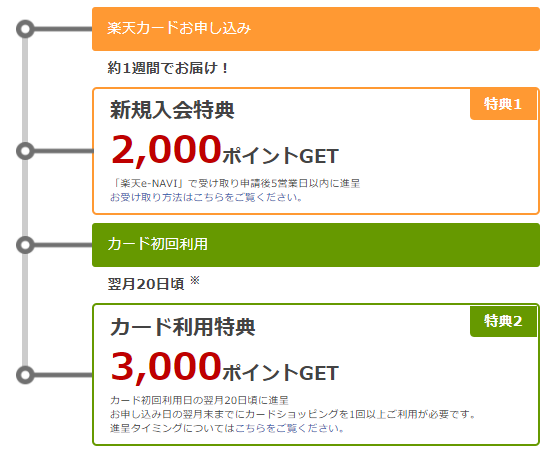Screen dimensions: 553x455
Task: Click the 翌月20日頃 text
Action: click(146, 284)
